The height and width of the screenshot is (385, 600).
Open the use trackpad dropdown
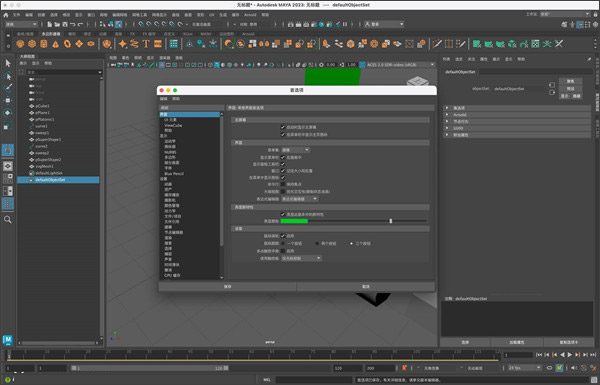point(301,258)
